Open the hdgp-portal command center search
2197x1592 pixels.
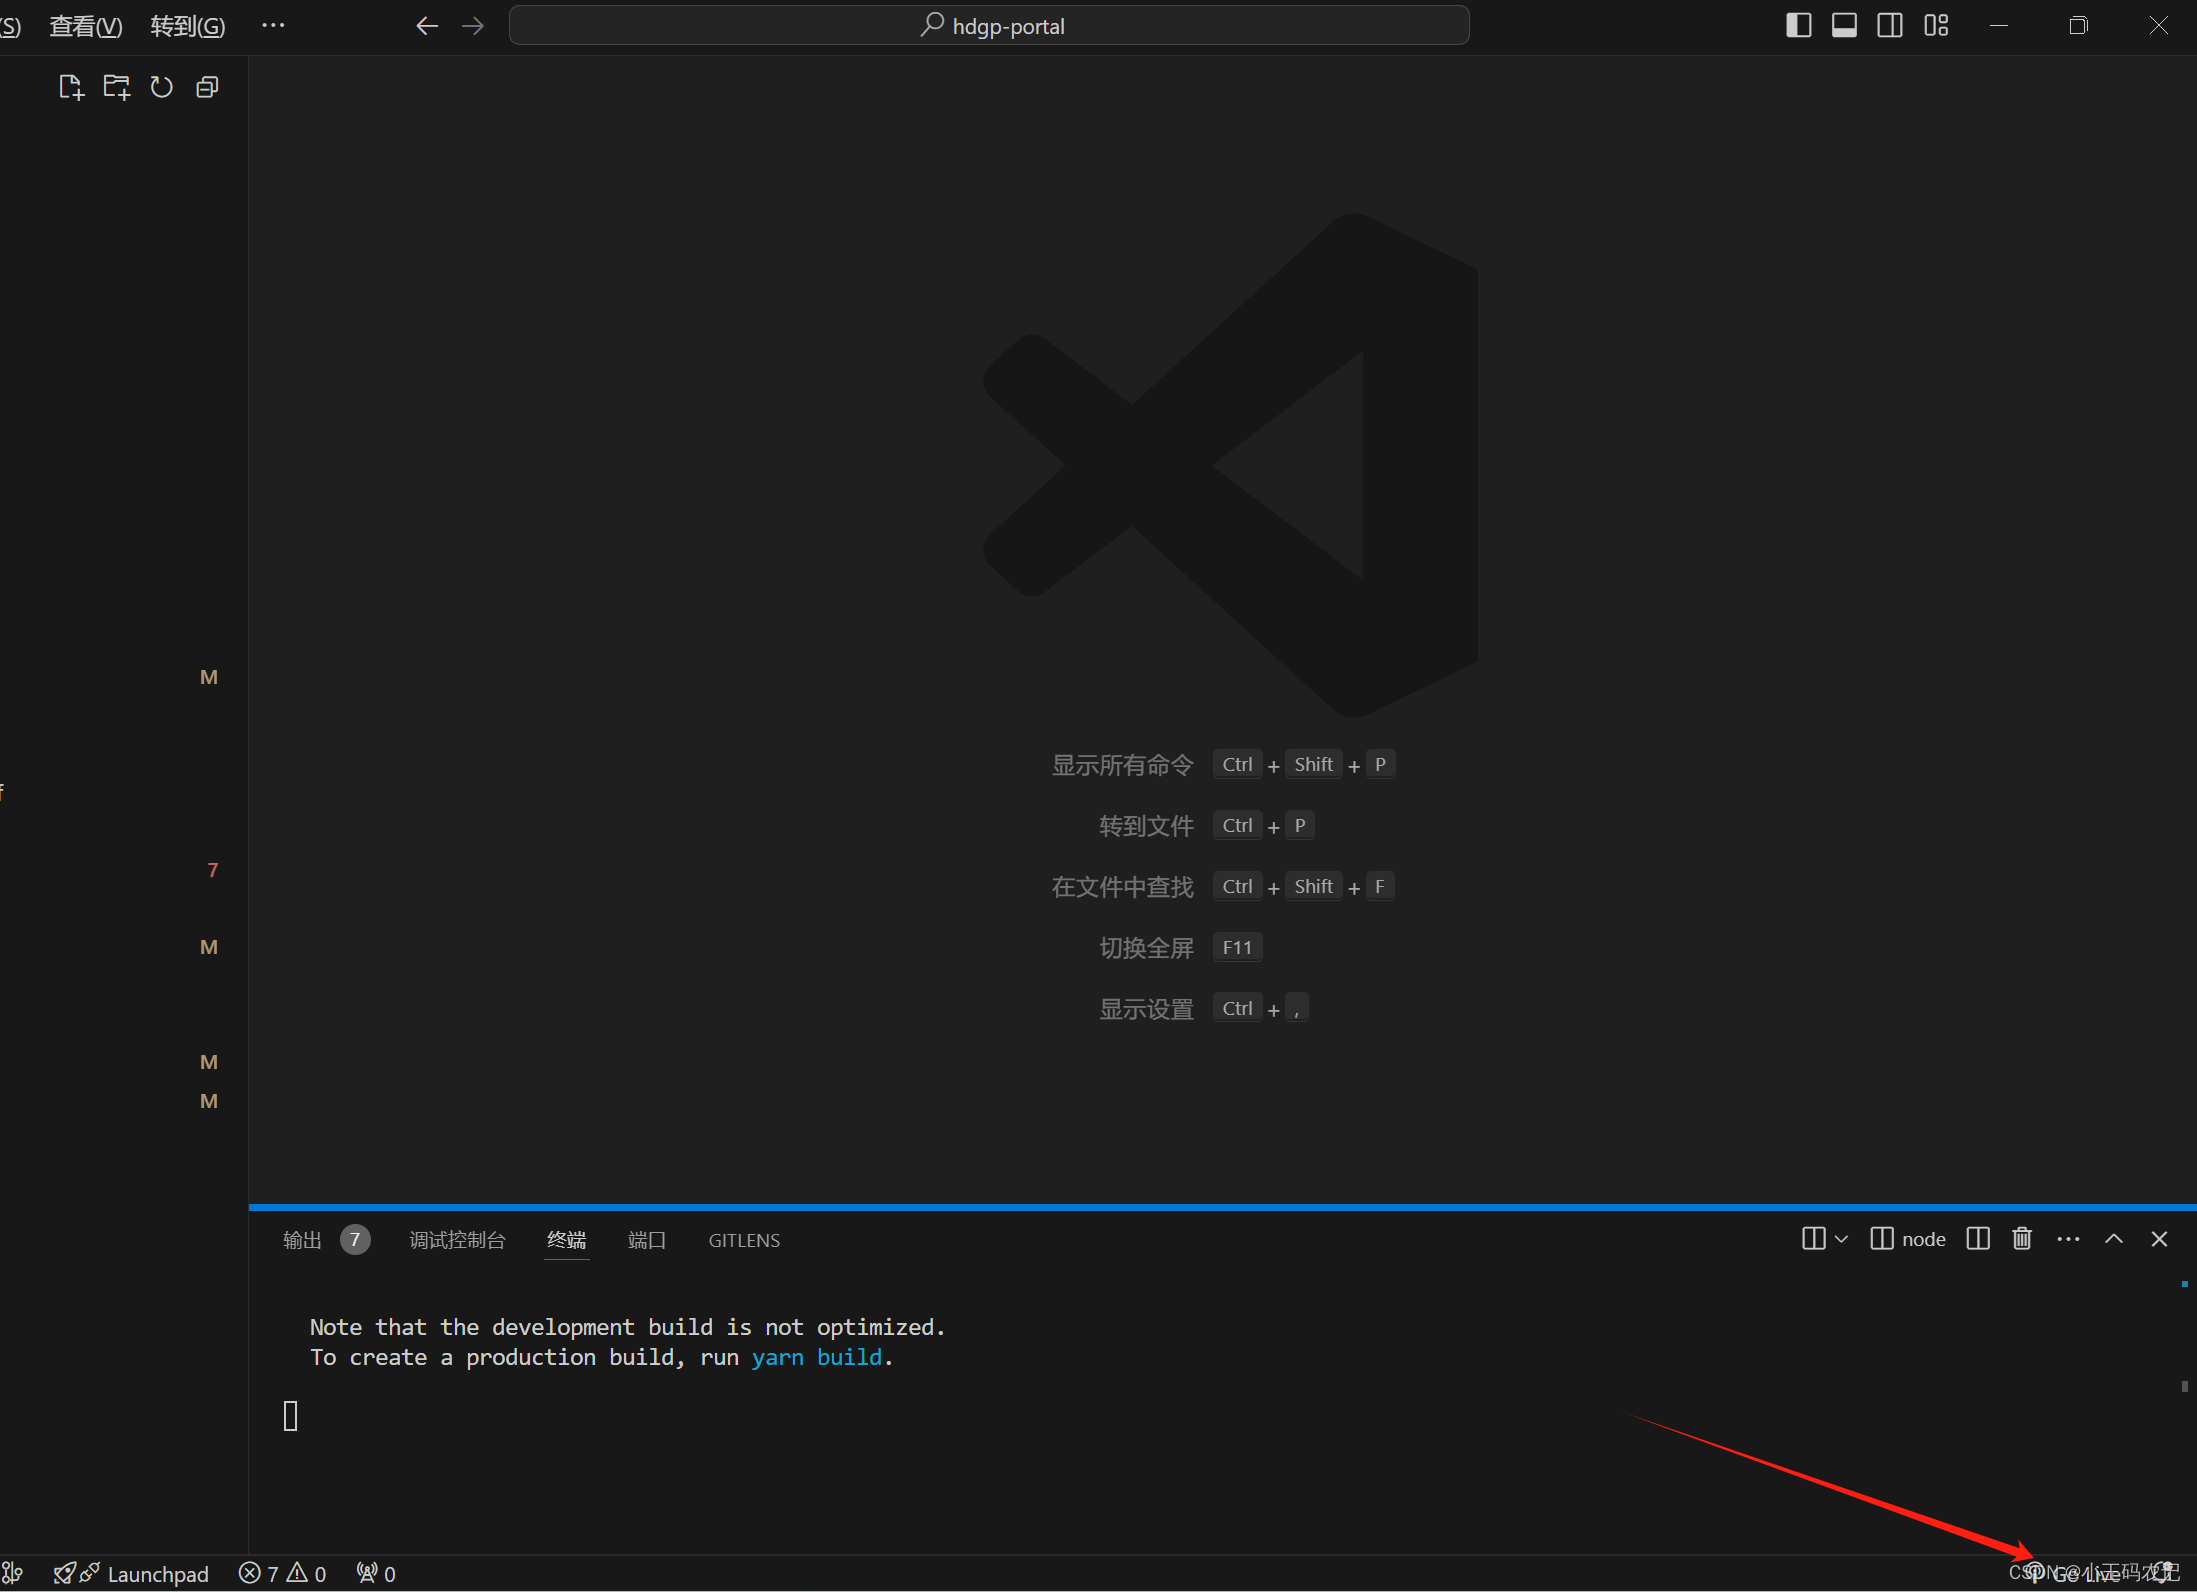pyautogui.click(x=989, y=26)
